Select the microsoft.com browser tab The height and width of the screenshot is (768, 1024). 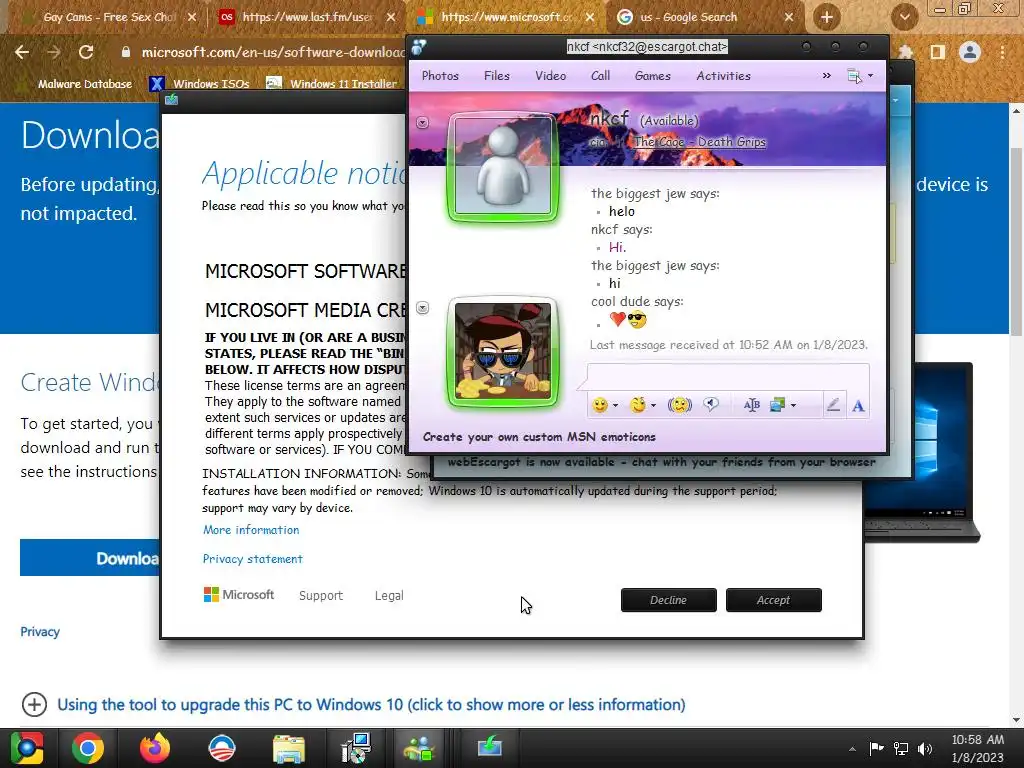[x=507, y=17]
